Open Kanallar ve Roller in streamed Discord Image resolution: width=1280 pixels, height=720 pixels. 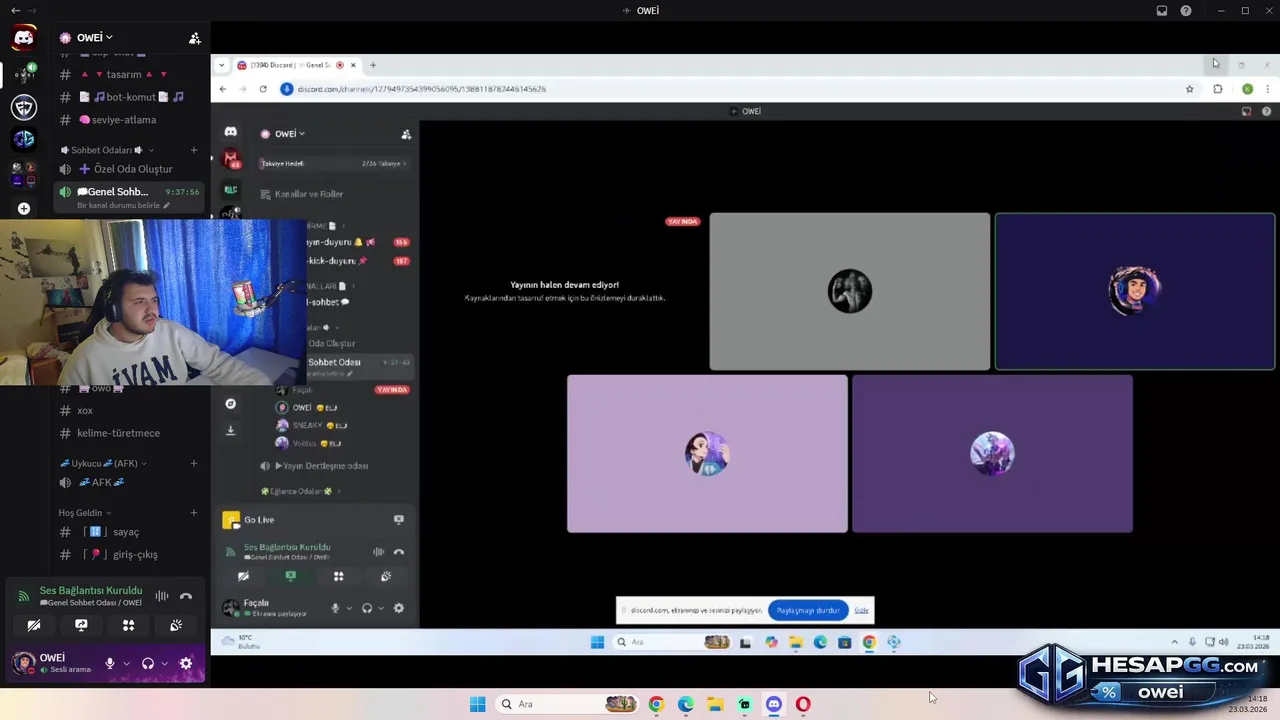click(x=302, y=194)
